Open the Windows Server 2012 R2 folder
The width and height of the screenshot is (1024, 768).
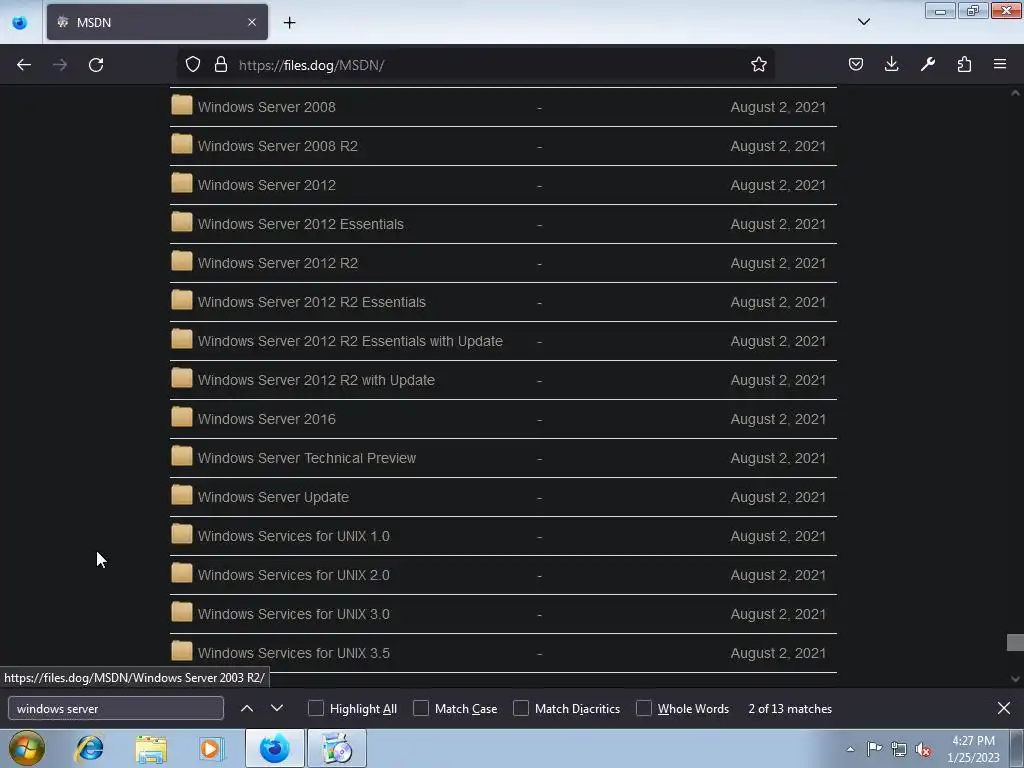point(278,263)
